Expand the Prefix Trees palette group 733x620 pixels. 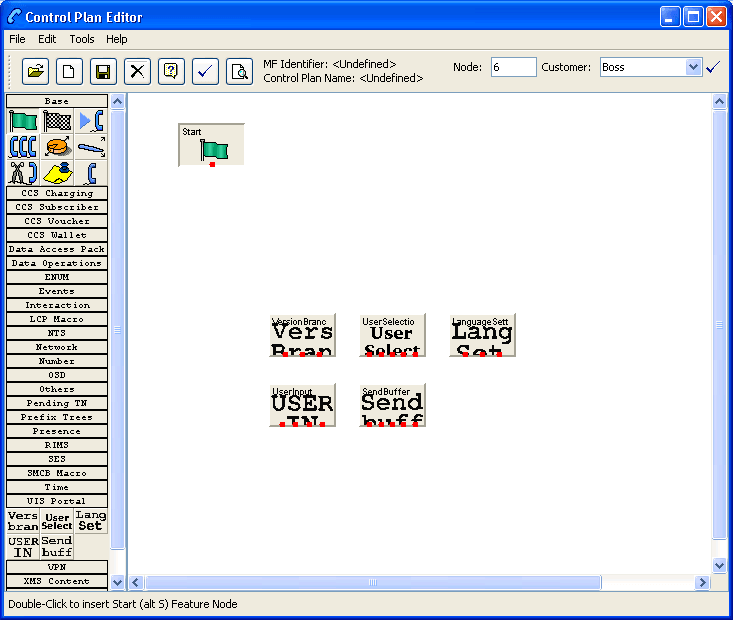pos(57,417)
